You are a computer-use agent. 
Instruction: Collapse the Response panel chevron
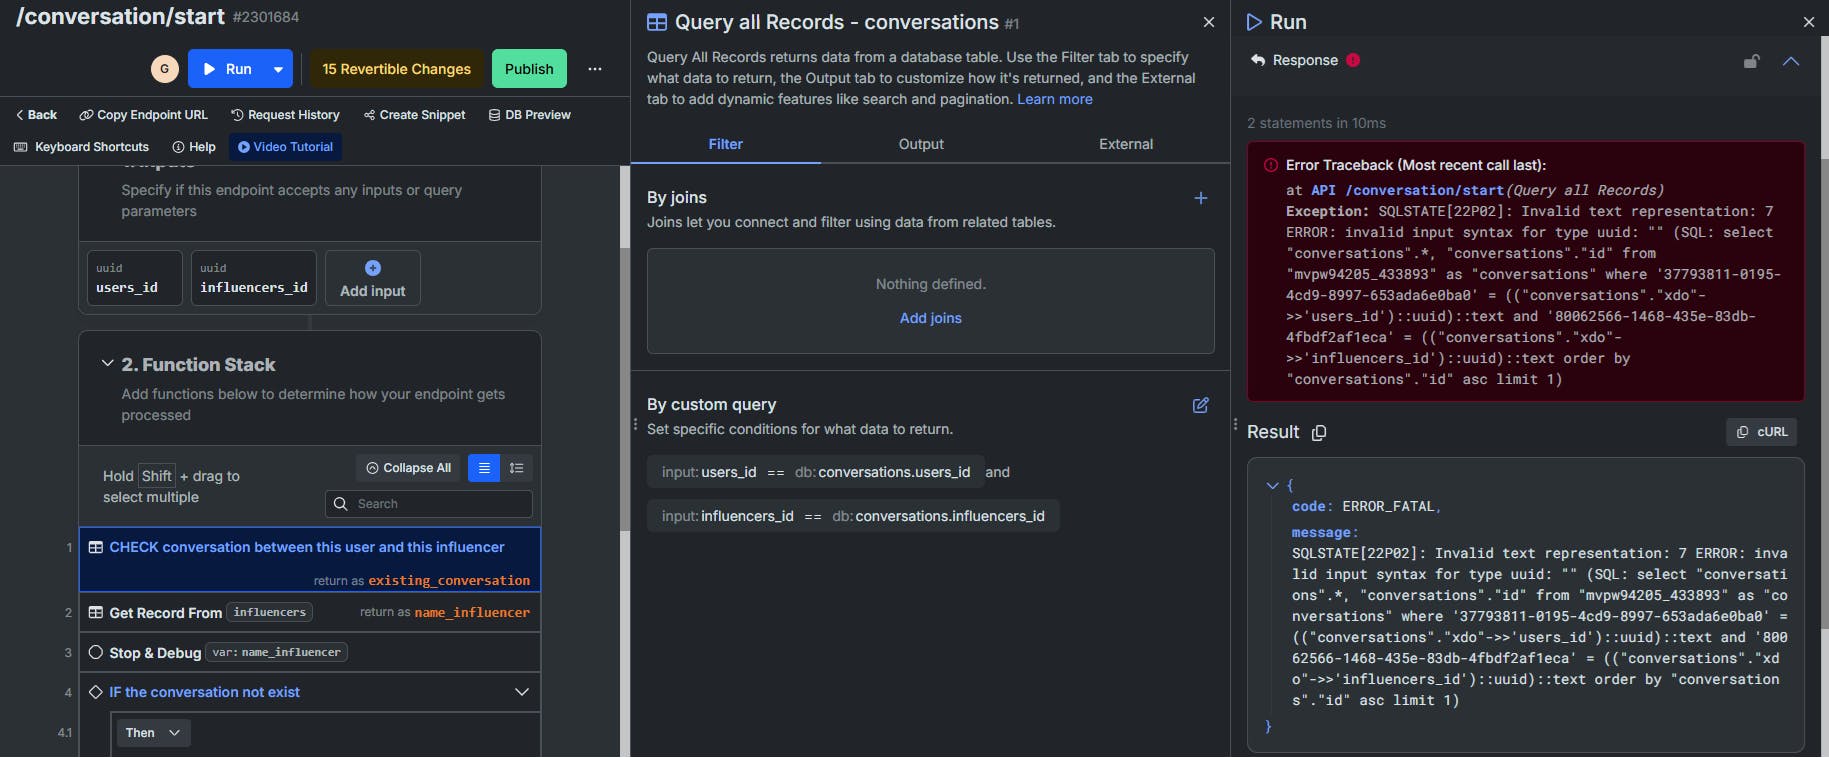[1790, 61]
